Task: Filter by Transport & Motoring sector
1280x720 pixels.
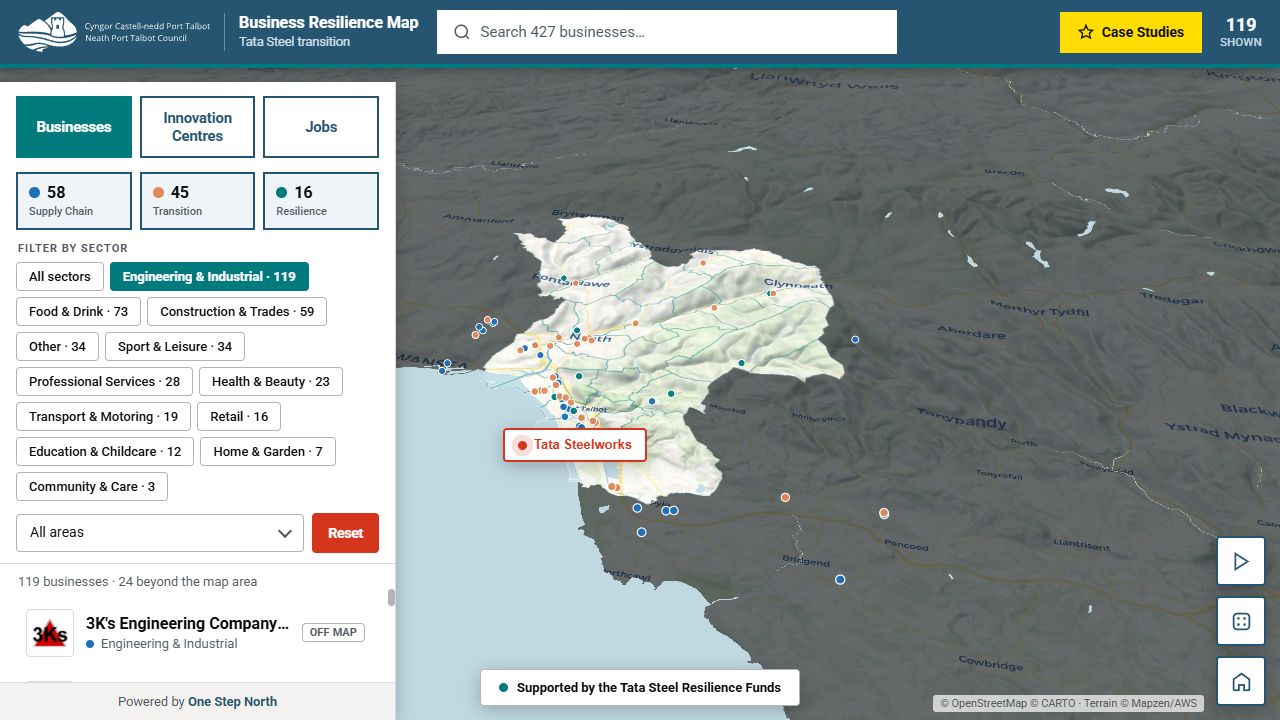Action: (x=104, y=417)
